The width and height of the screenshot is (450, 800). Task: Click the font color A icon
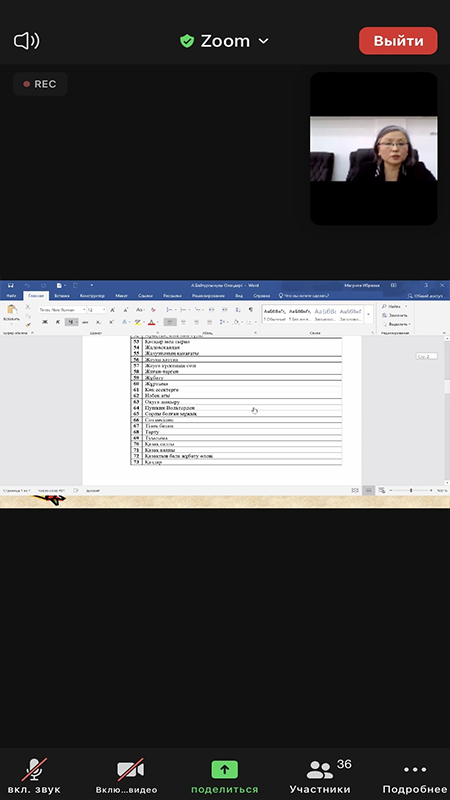point(152,322)
